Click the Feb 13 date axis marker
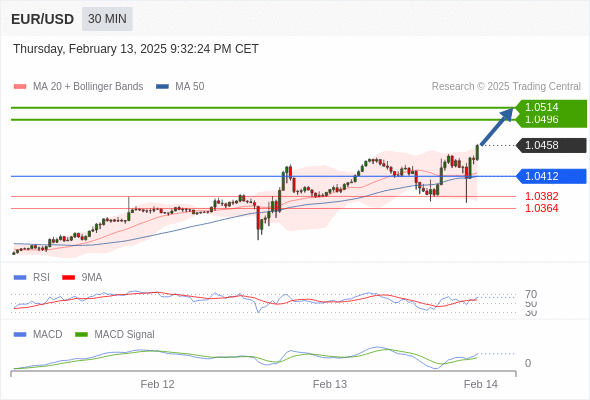 coord(330,384)
